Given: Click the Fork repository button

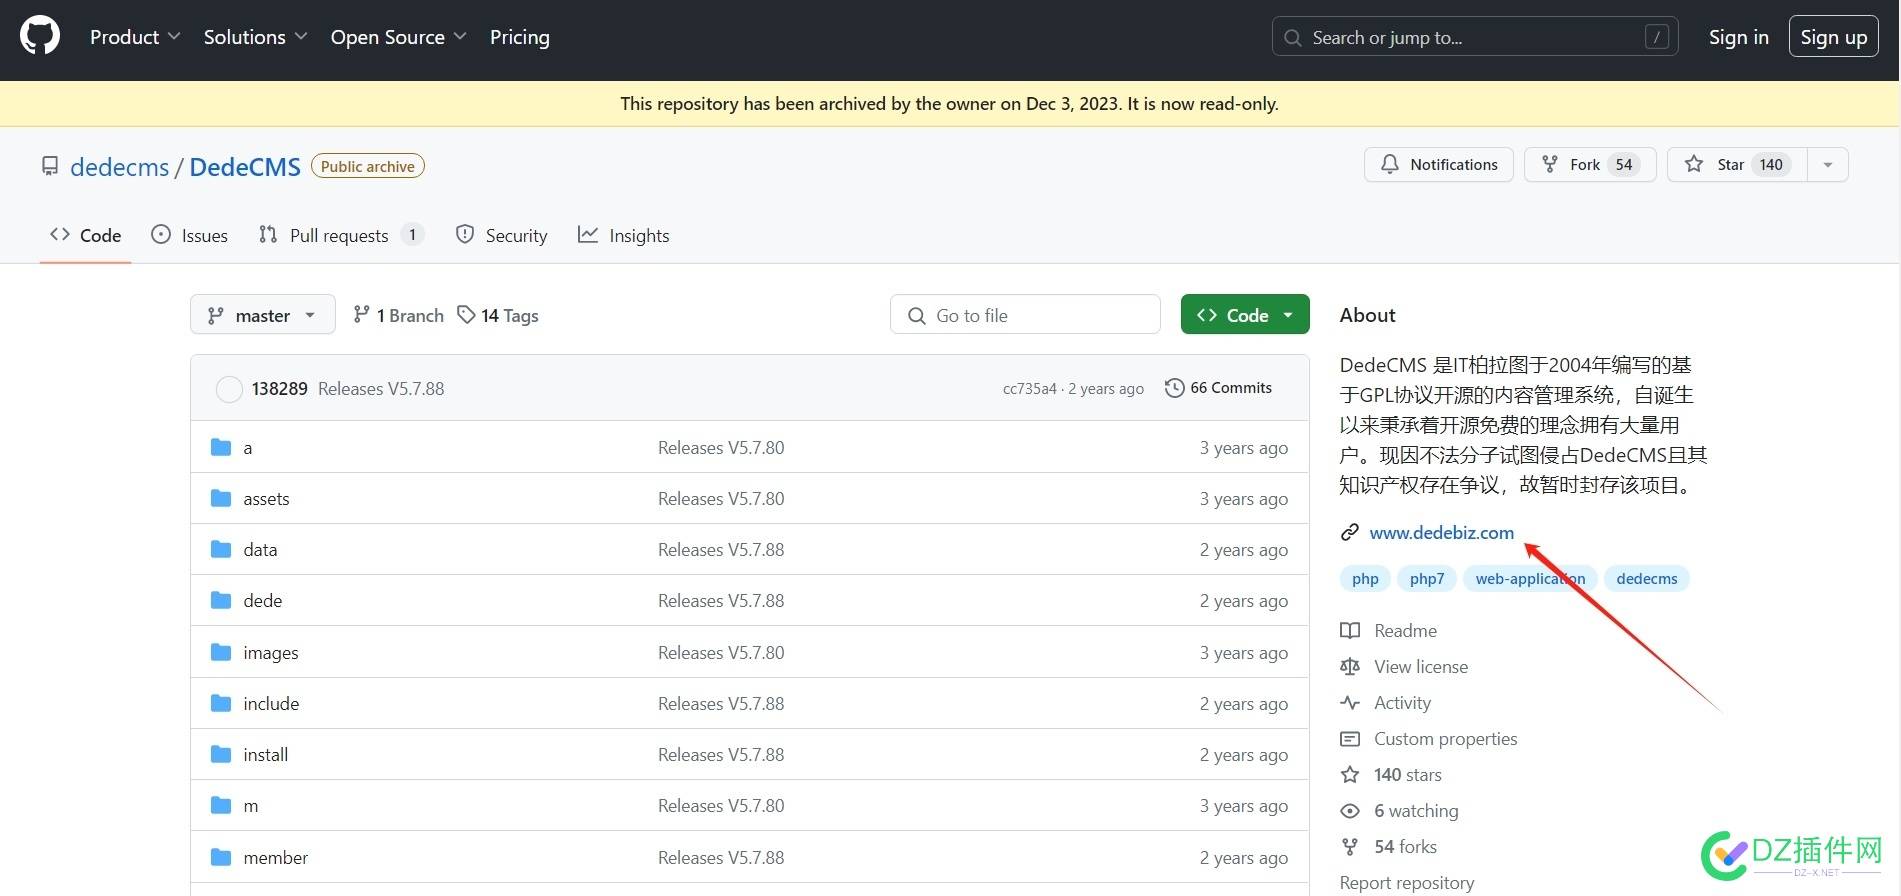Looking at the screenshot, I should [x=1589, y=165].
